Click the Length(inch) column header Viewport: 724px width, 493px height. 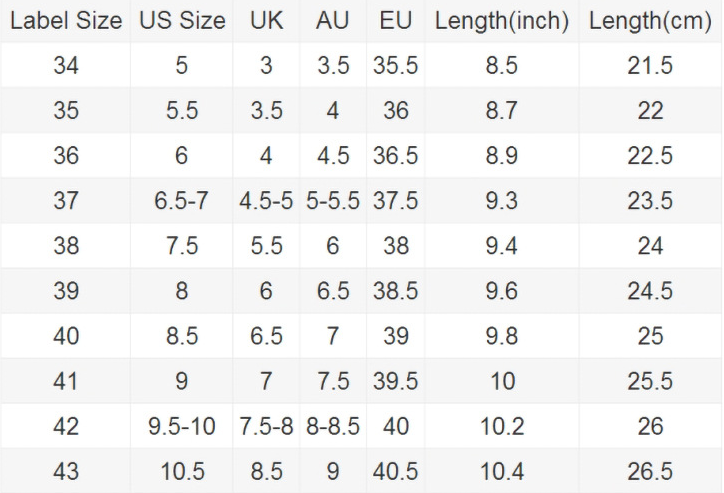501,21
